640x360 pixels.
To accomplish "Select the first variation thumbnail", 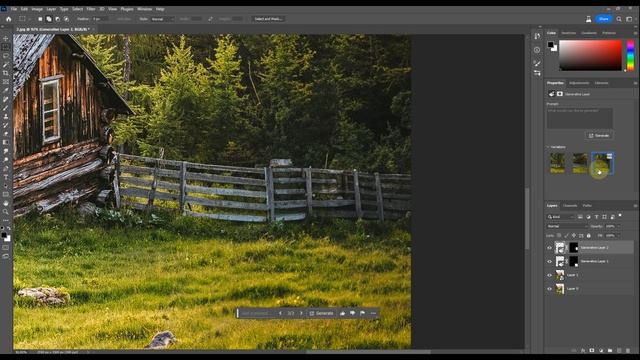I will [558, 163].
